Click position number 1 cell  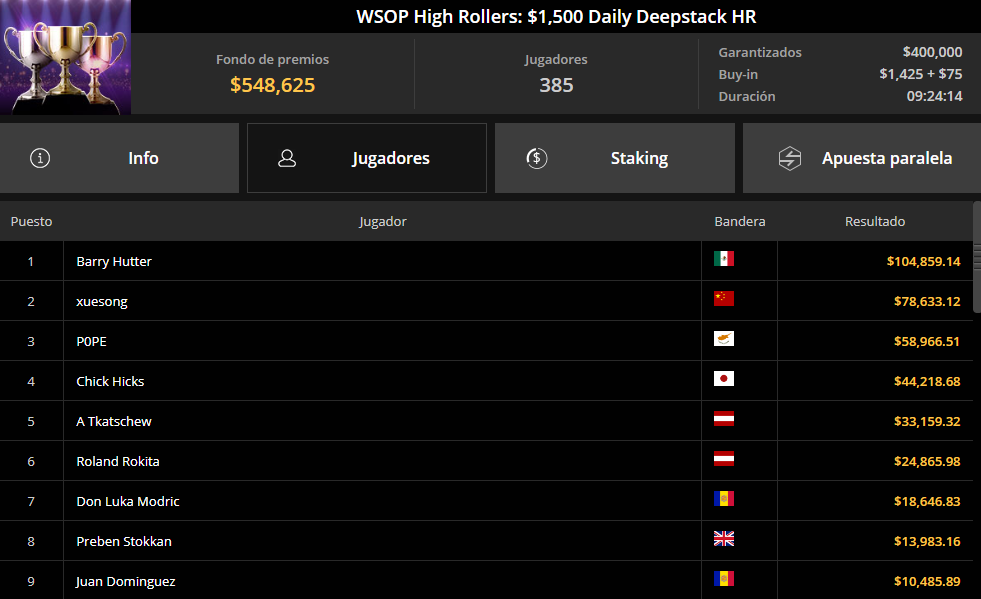coord(31,262)
